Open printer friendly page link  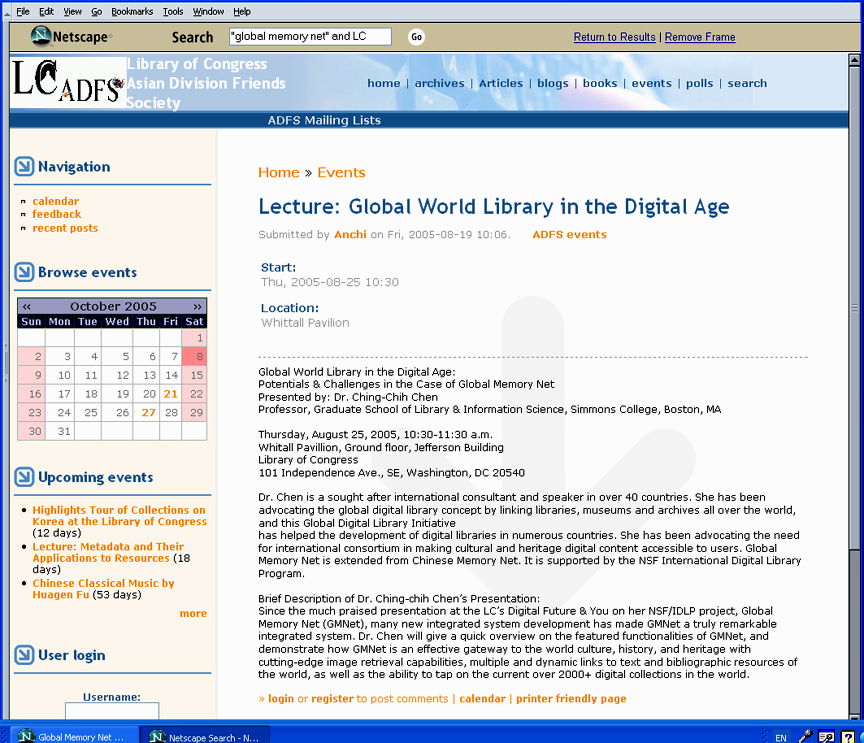click(x=571, y=699)
